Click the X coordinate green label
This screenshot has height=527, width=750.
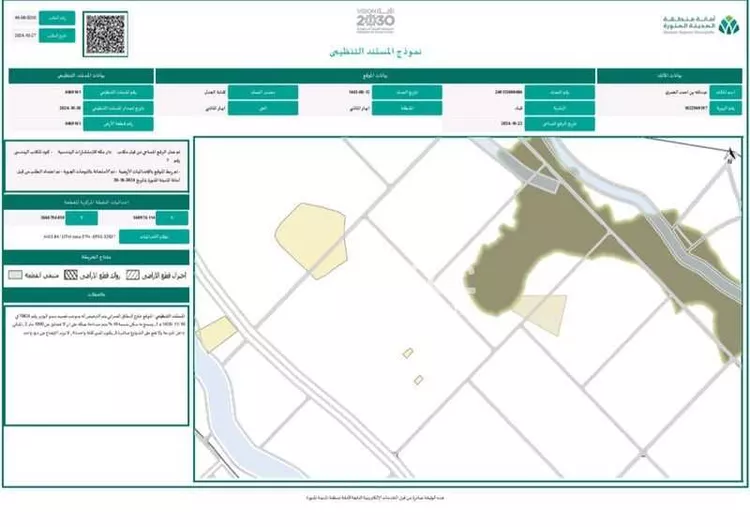172,216
